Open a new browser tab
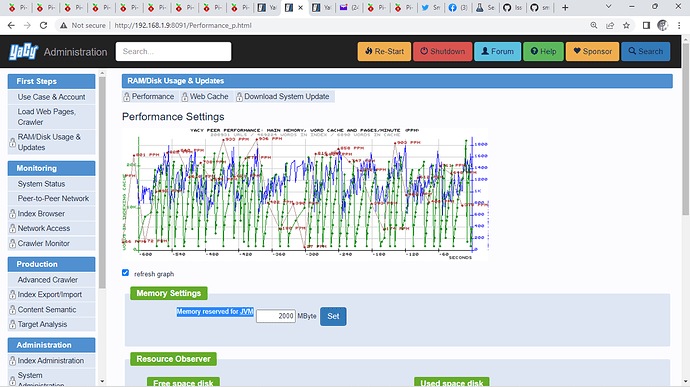690x387 pixels. pyautogui.click(x=565, y=7)
